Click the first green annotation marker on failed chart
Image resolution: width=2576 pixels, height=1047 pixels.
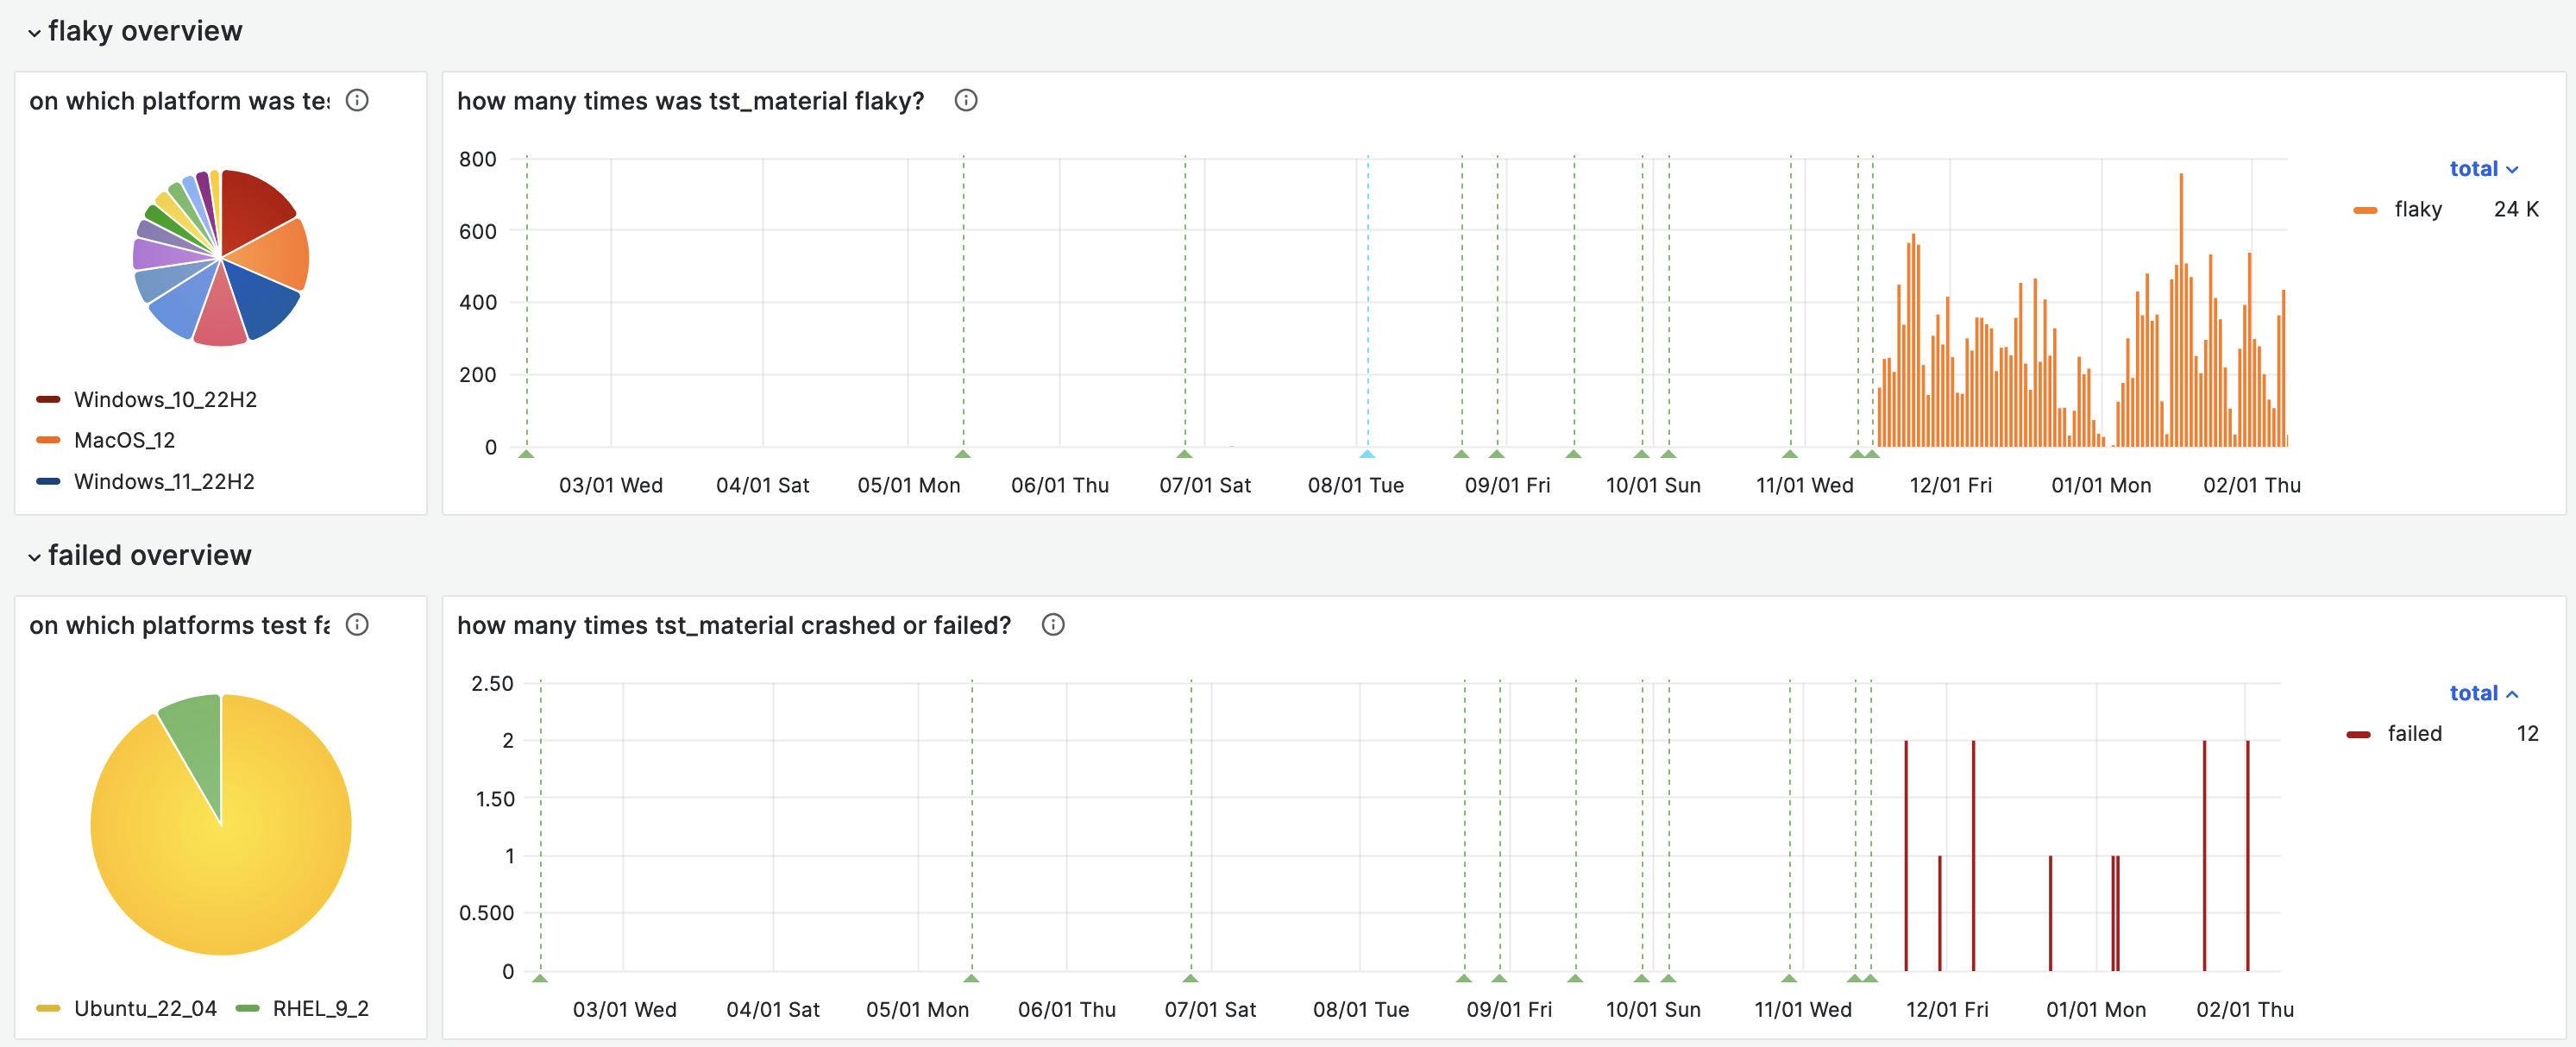540,978
